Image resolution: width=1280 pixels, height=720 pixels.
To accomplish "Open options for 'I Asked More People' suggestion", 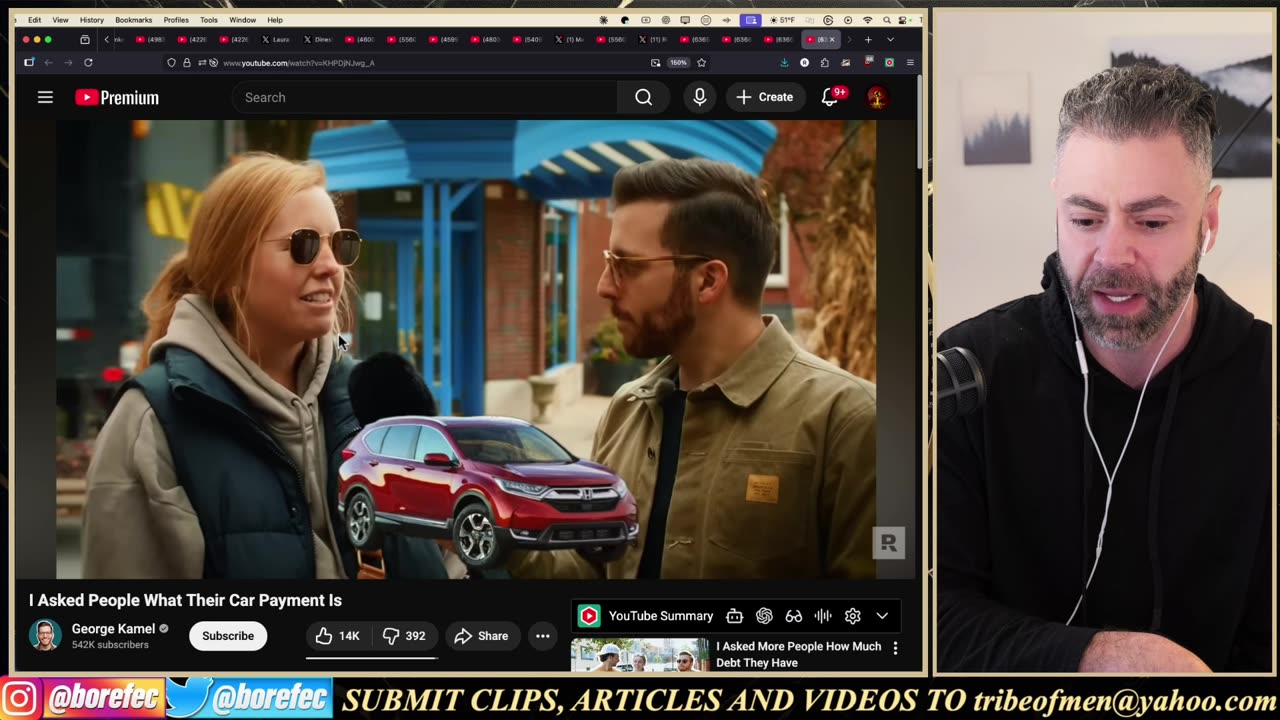I will point(895,648).
